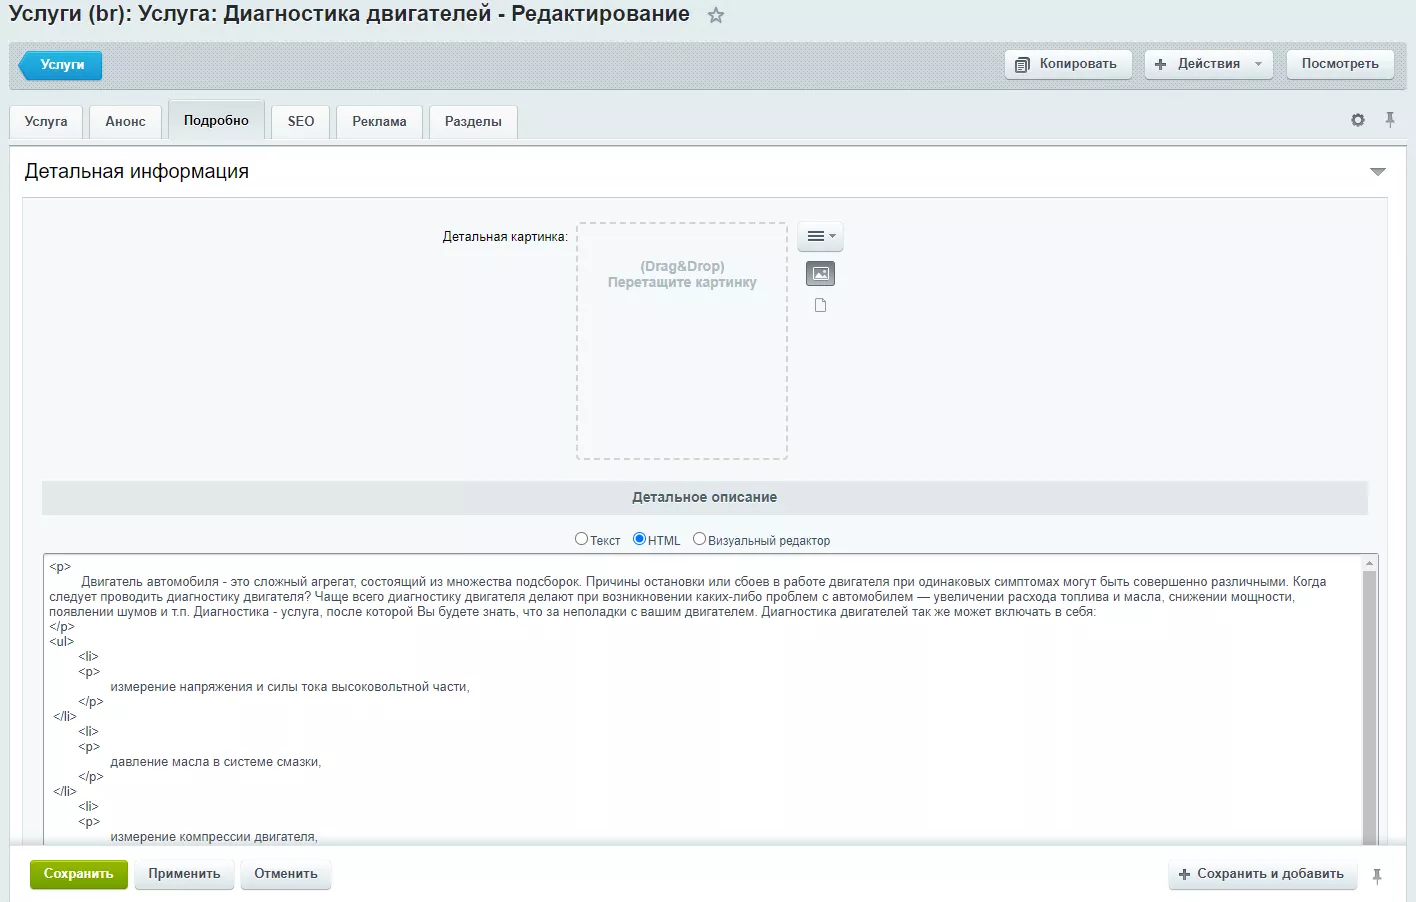This screenshot has width=1416, height=902.
Task: Switch to the Реклама tab
Action: [x=379, y=121]
